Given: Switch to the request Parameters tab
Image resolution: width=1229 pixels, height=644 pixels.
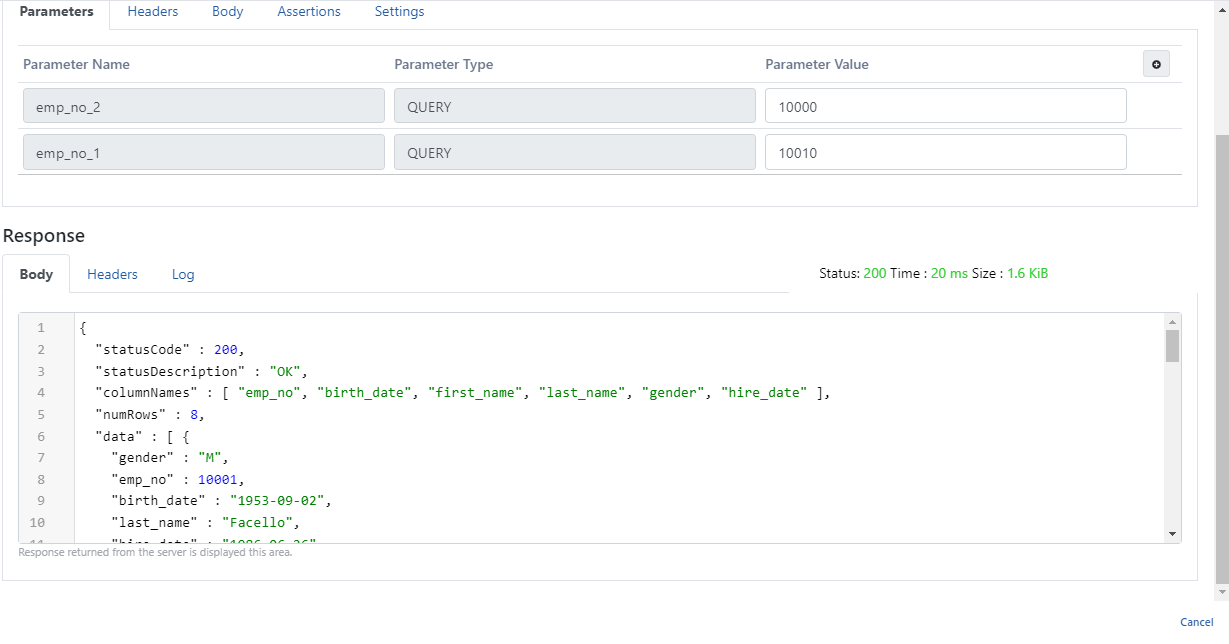Looking at the screenshot, I should click(x=56, y=12).
